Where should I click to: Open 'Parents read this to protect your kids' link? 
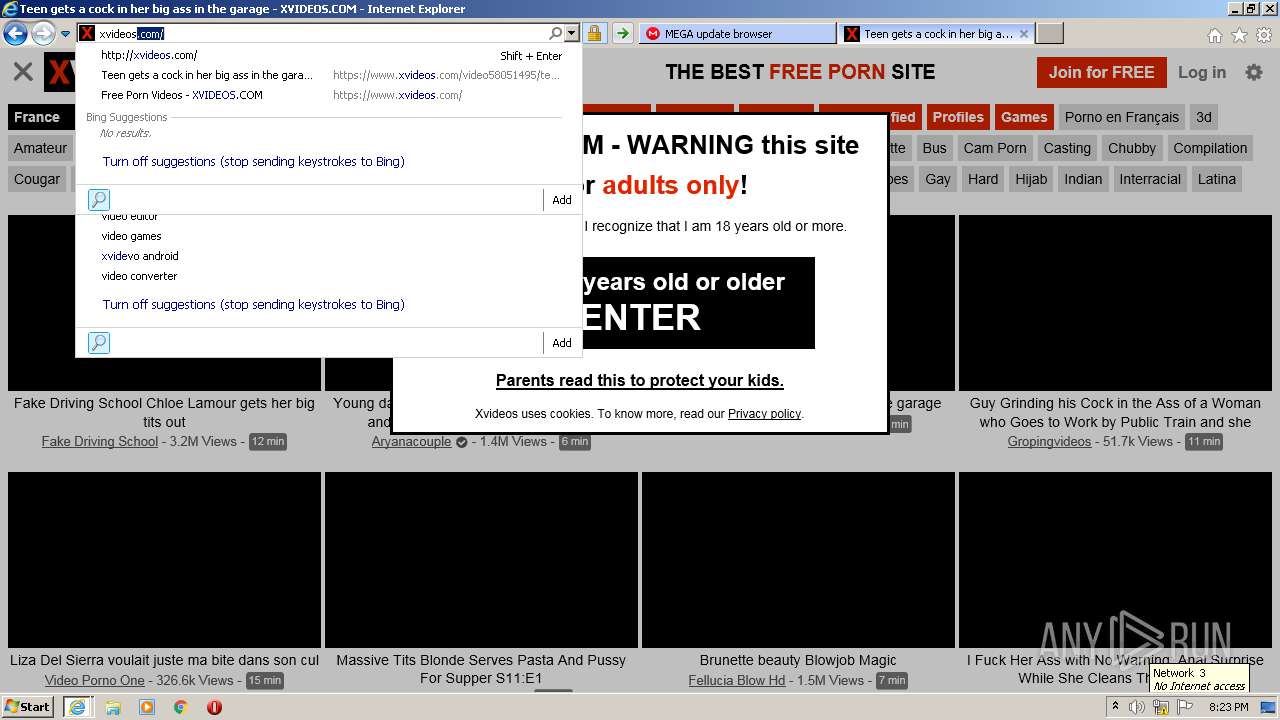point(640,380)
